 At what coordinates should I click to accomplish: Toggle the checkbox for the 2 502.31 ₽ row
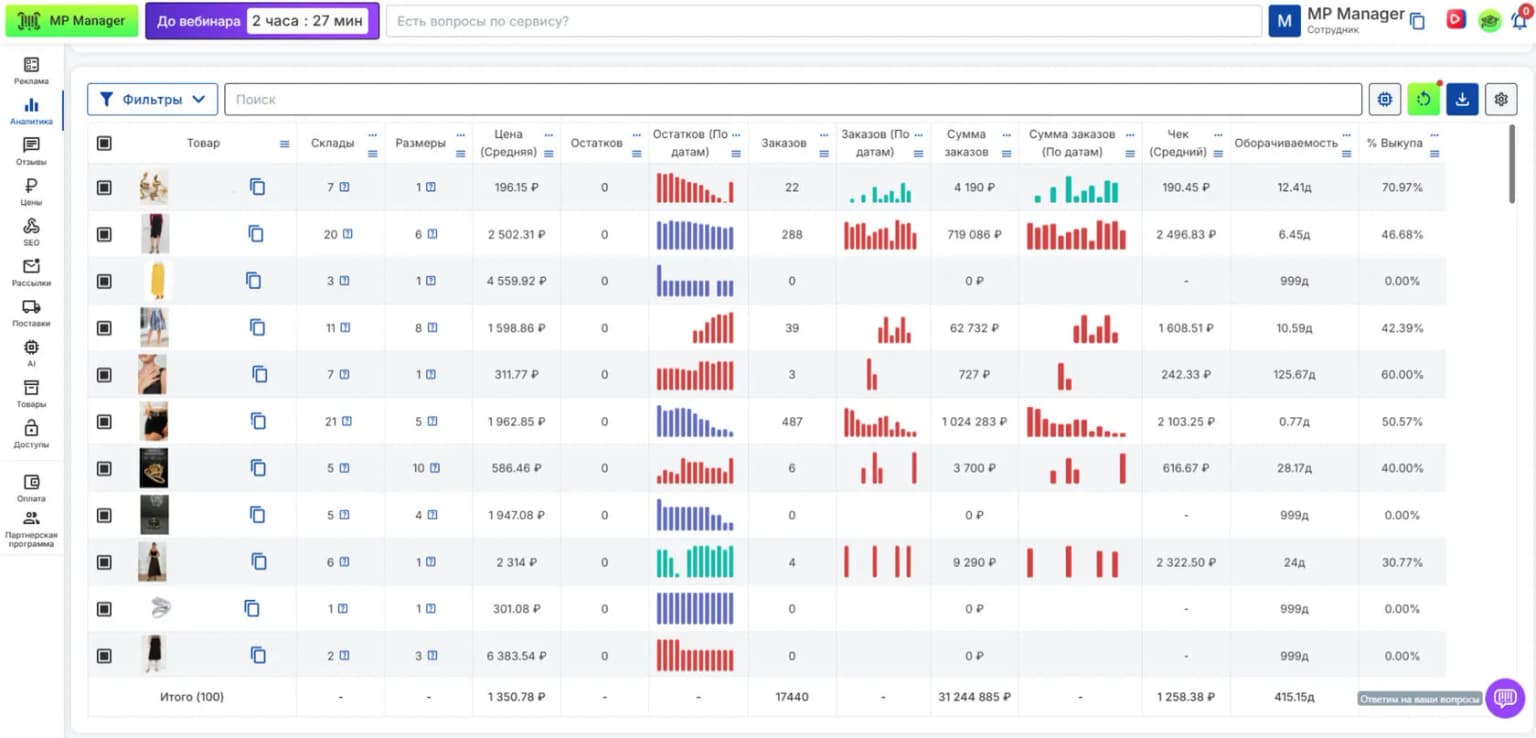[x=104, y=234]
